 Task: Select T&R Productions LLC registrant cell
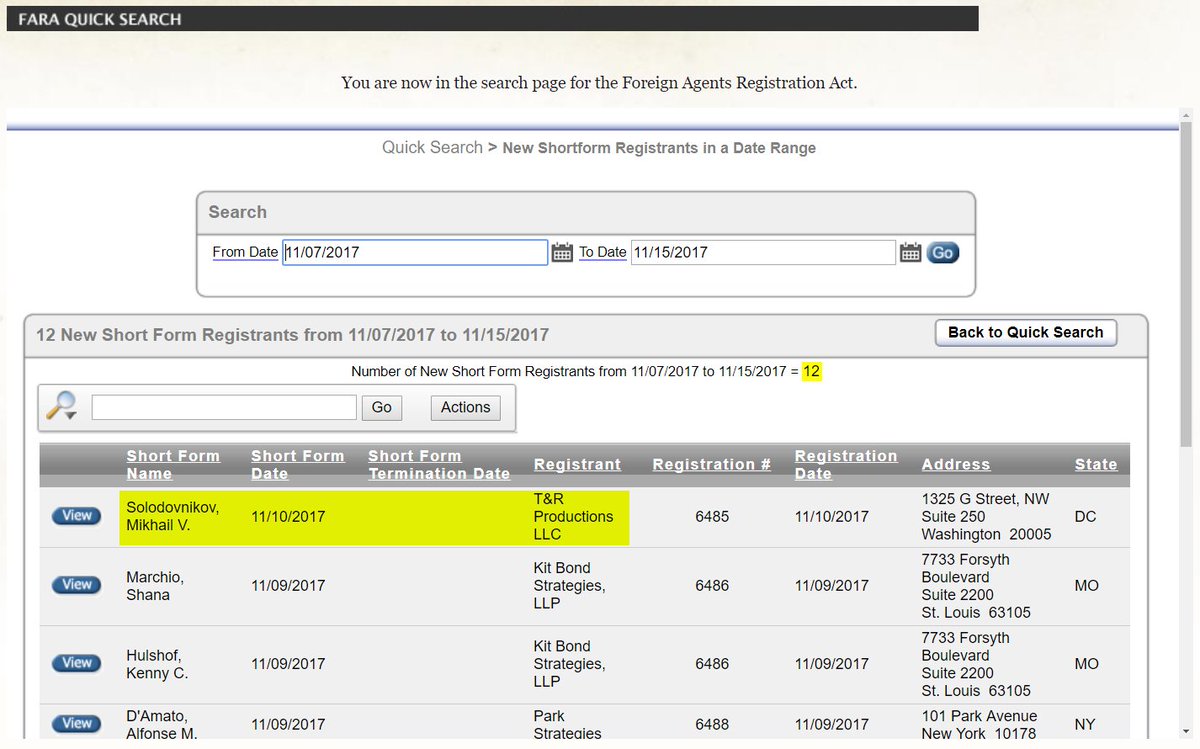tap(574, 516)
